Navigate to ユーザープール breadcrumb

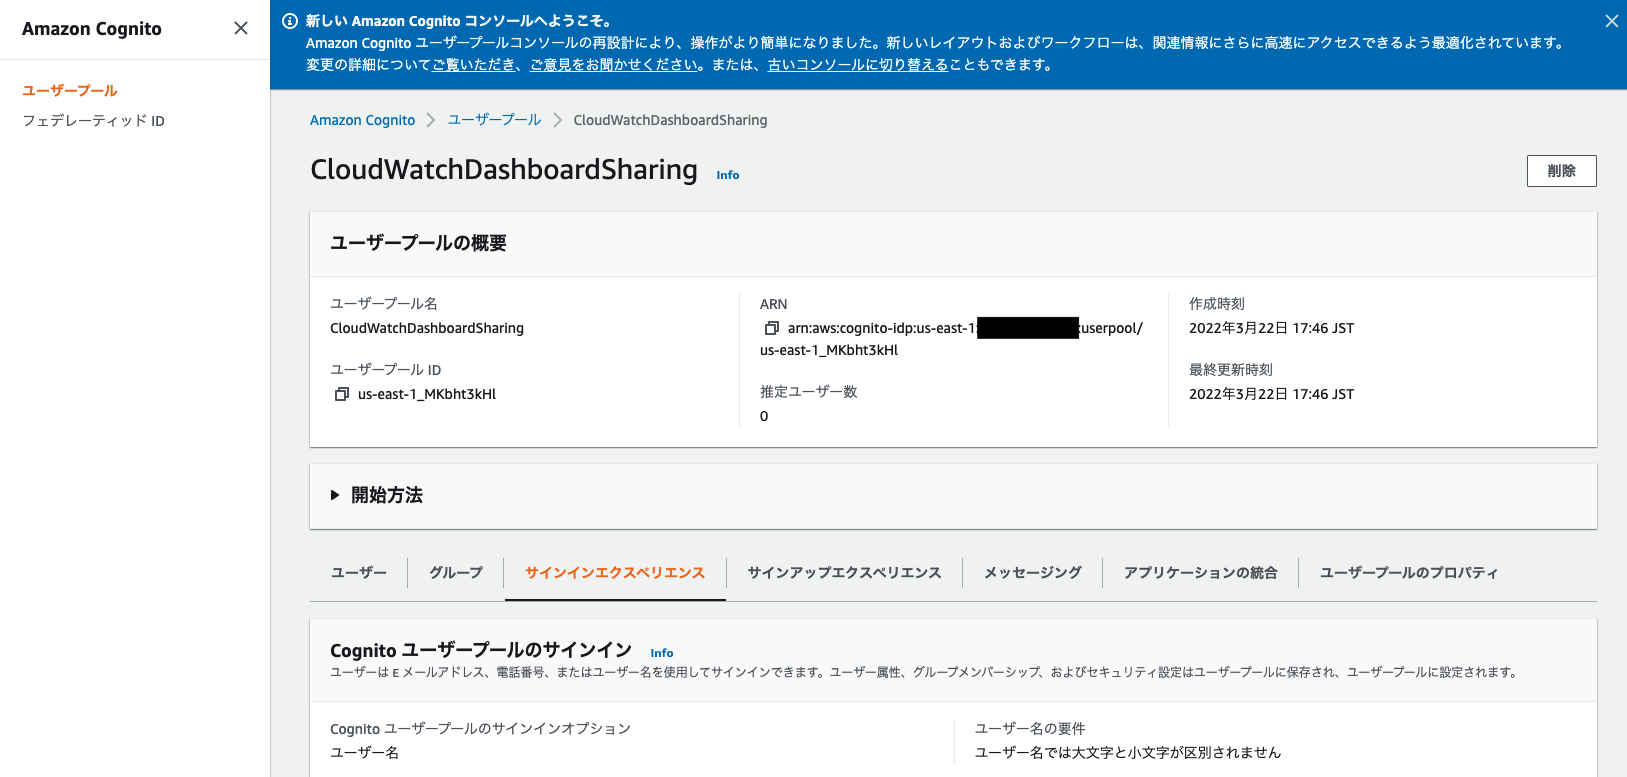pos(494,120)
